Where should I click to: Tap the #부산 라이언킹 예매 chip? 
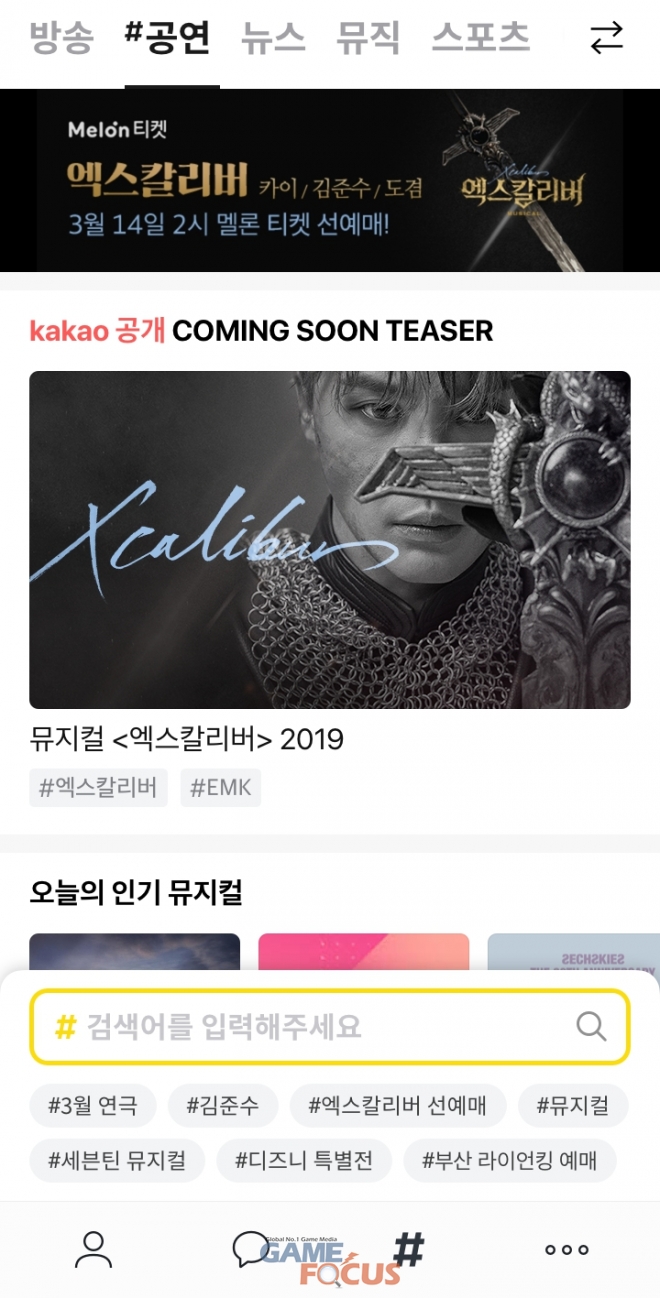click(510, 1161)
